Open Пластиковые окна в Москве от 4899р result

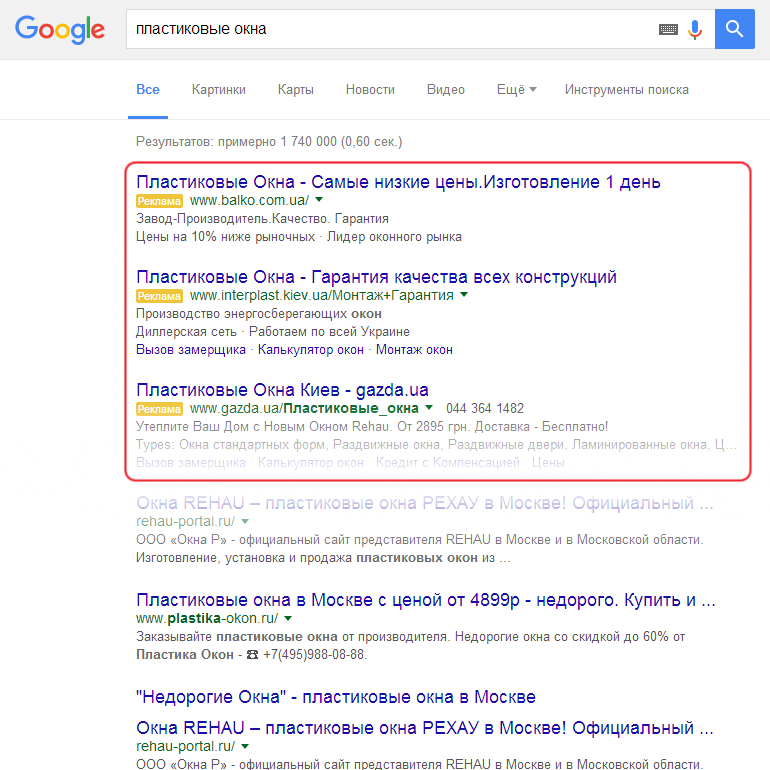pyautogui.click(x=426, y=600)
